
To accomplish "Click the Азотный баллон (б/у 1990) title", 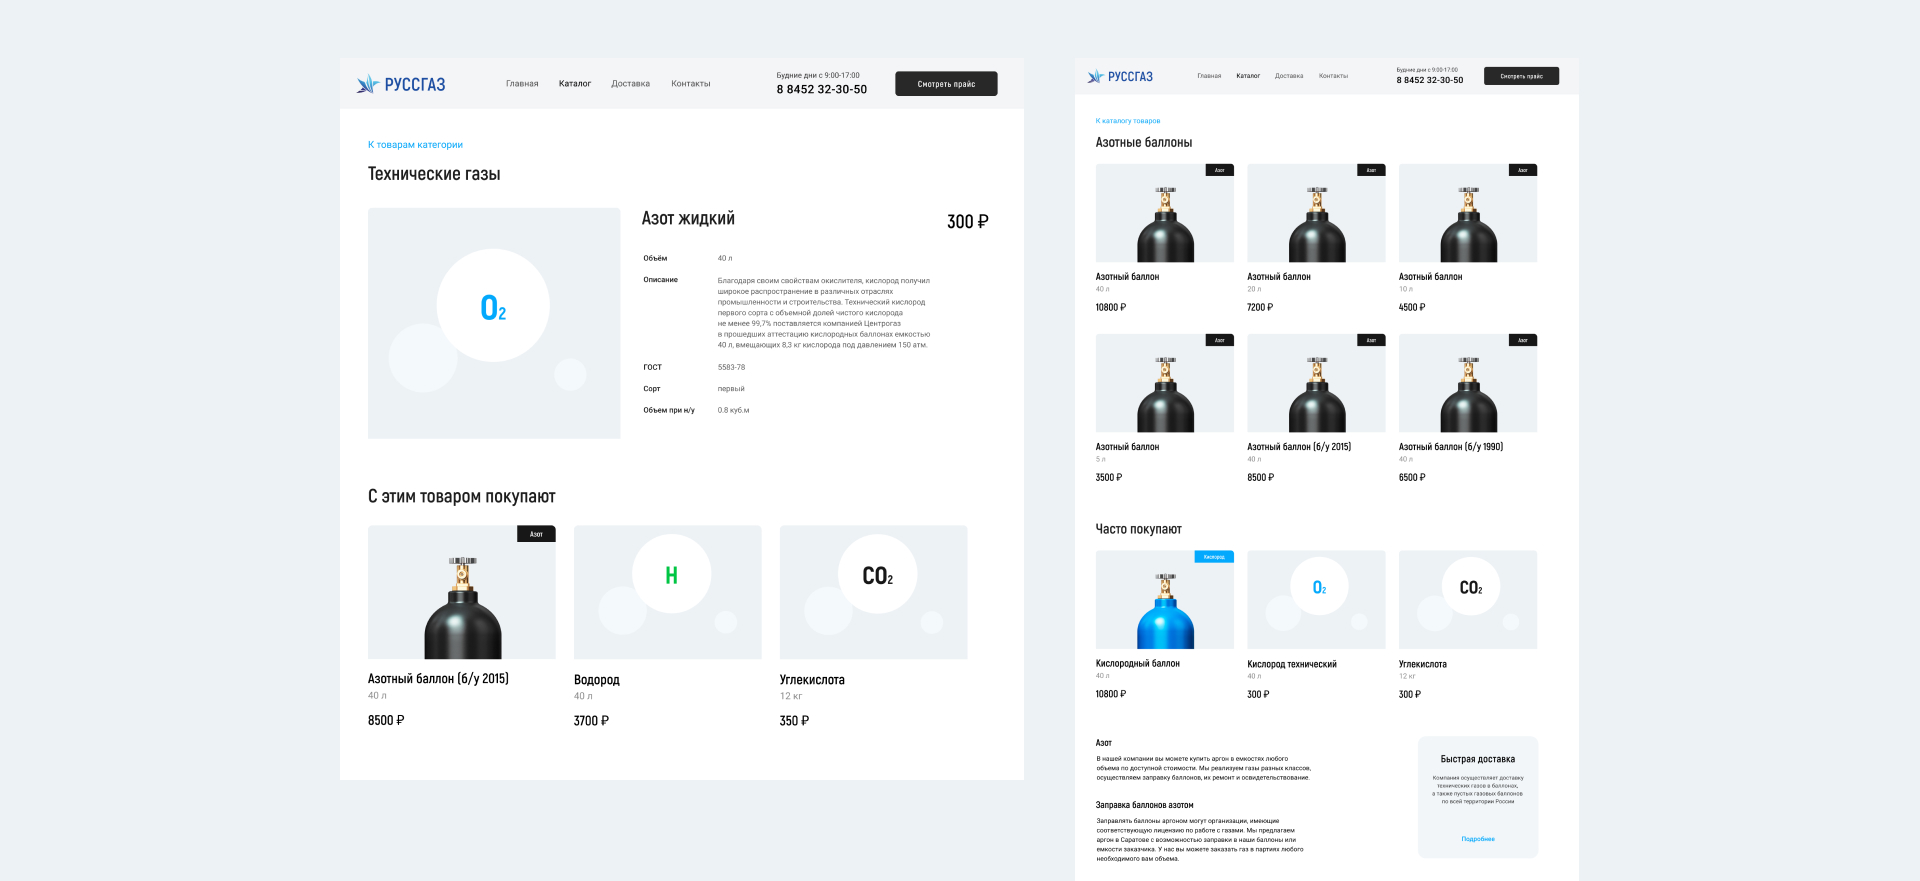I will click(x=1451, y=447).
